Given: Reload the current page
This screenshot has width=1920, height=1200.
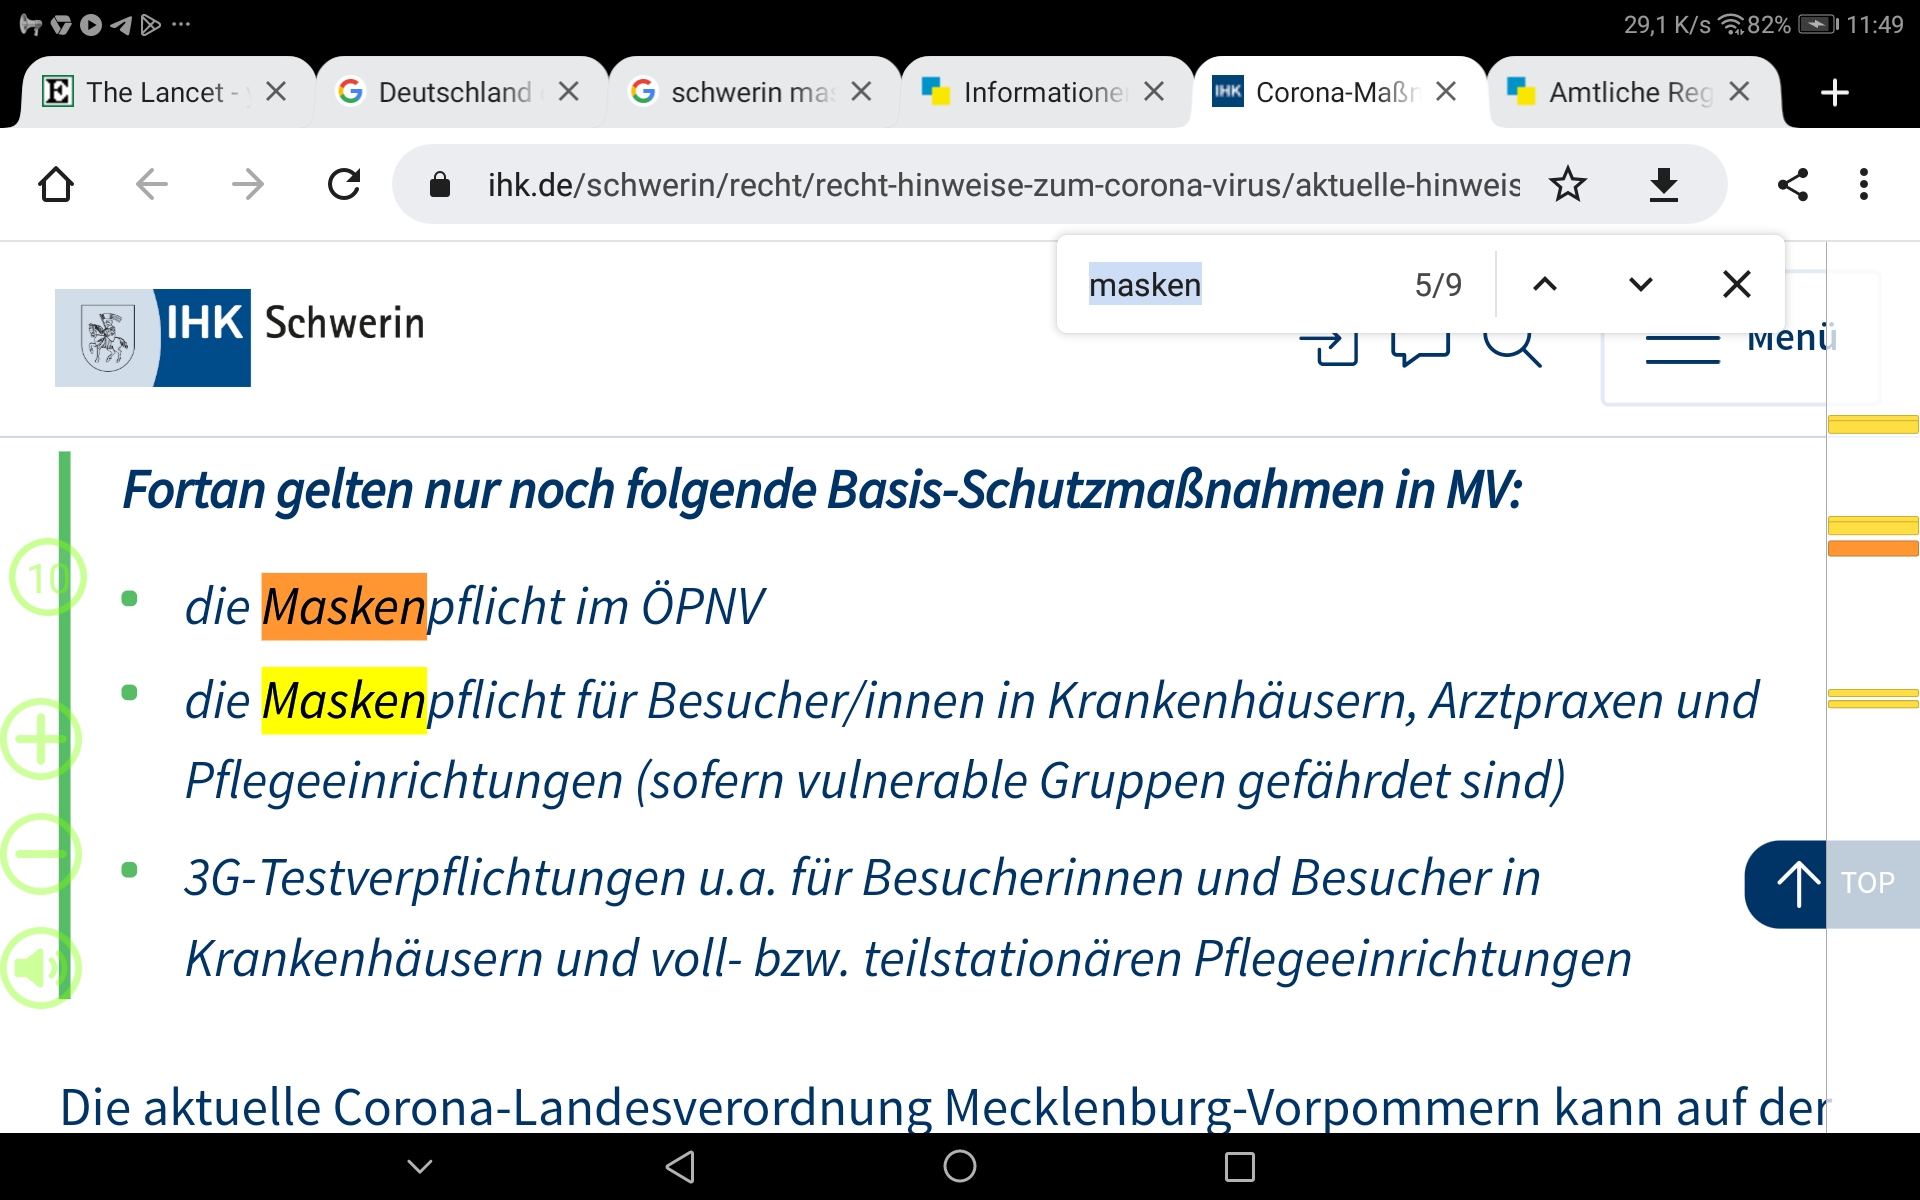Looking at the screenshot, I should [x=344, y=184].
